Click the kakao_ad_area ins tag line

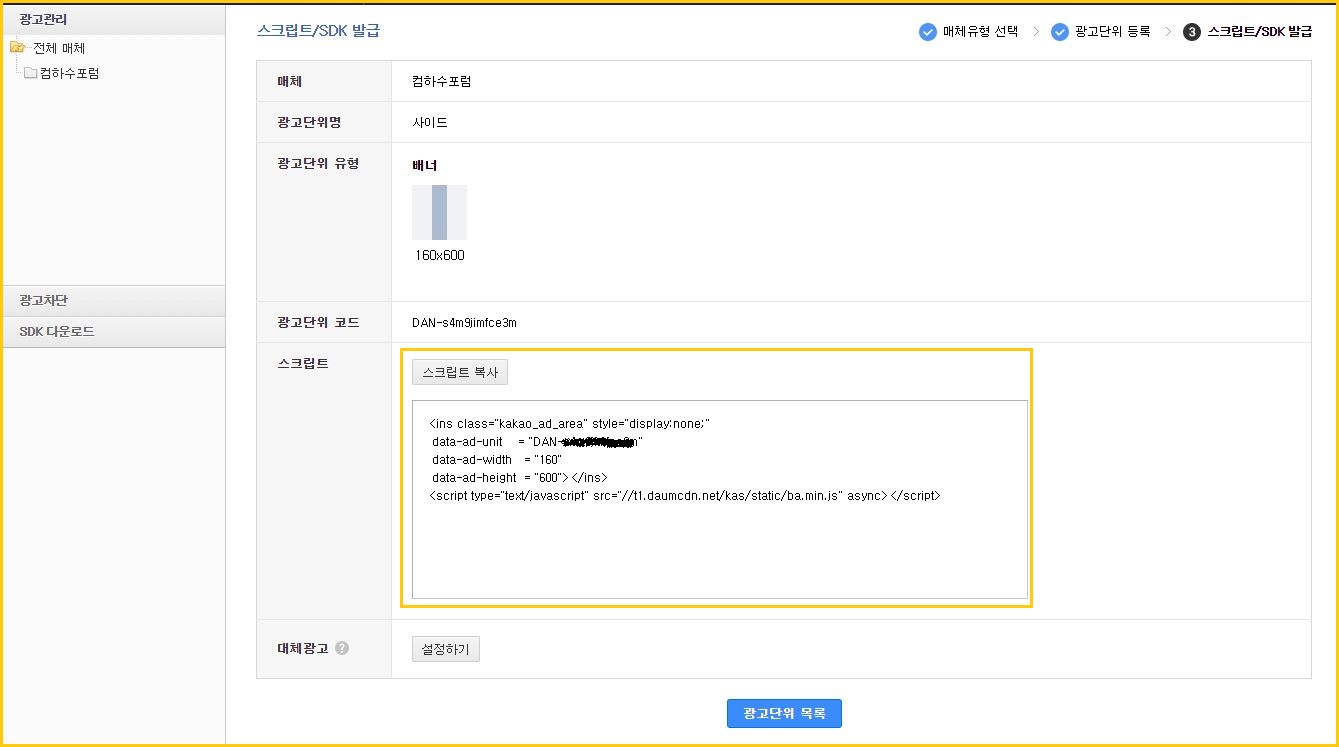(569, 424)
